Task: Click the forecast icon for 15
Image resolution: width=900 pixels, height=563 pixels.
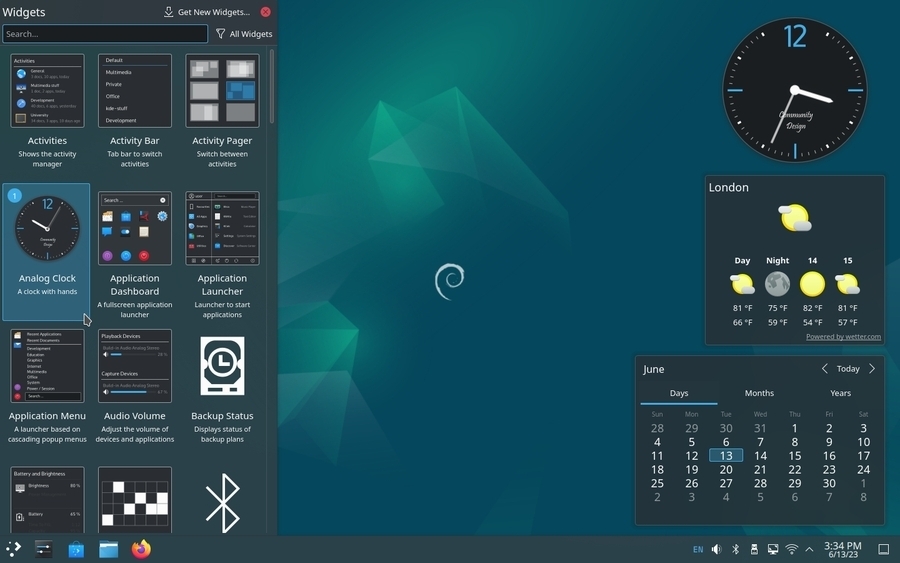Action: (847, 284)
